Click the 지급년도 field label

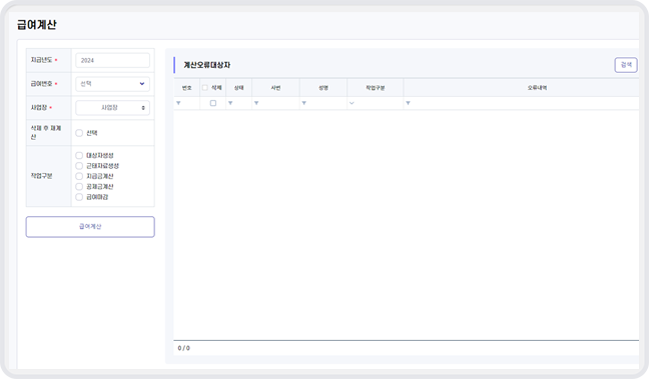tap(41, 60)
